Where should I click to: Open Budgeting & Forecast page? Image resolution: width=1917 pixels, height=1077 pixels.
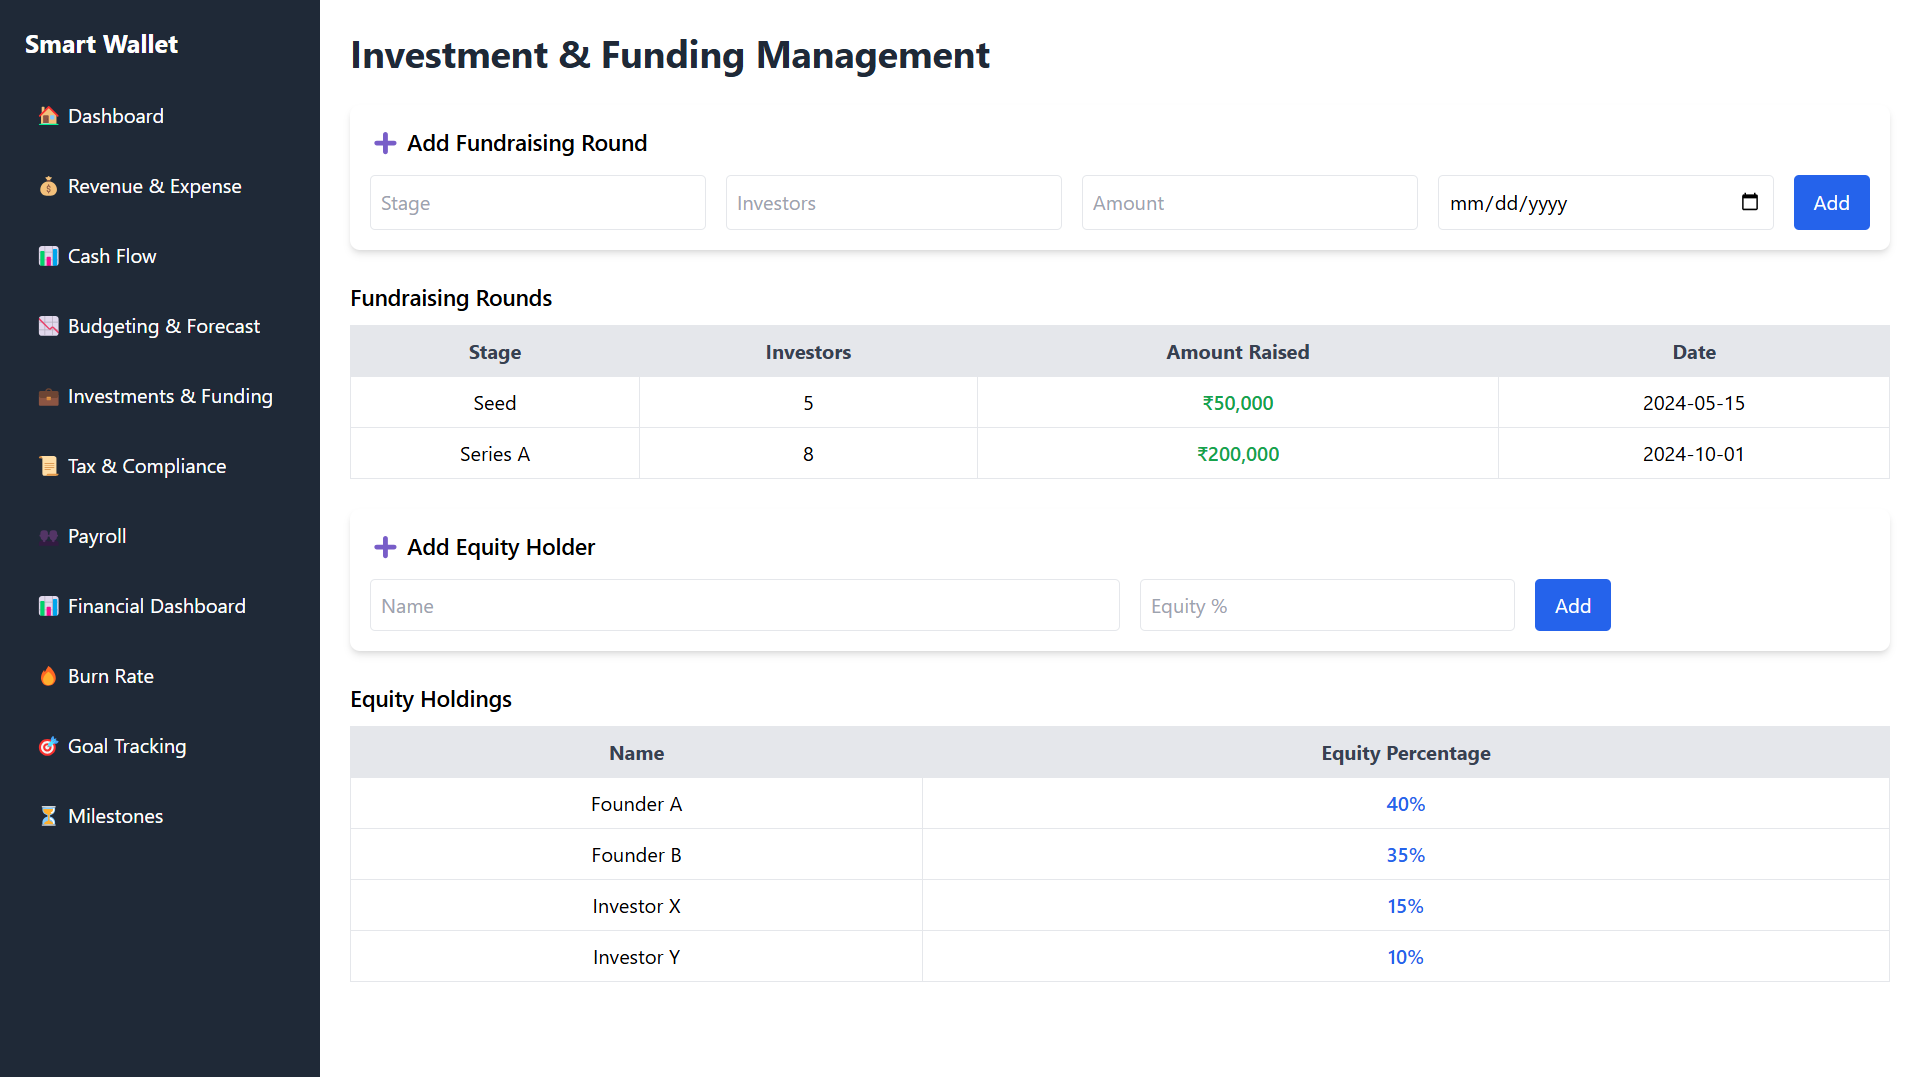[x=163, y=326]
